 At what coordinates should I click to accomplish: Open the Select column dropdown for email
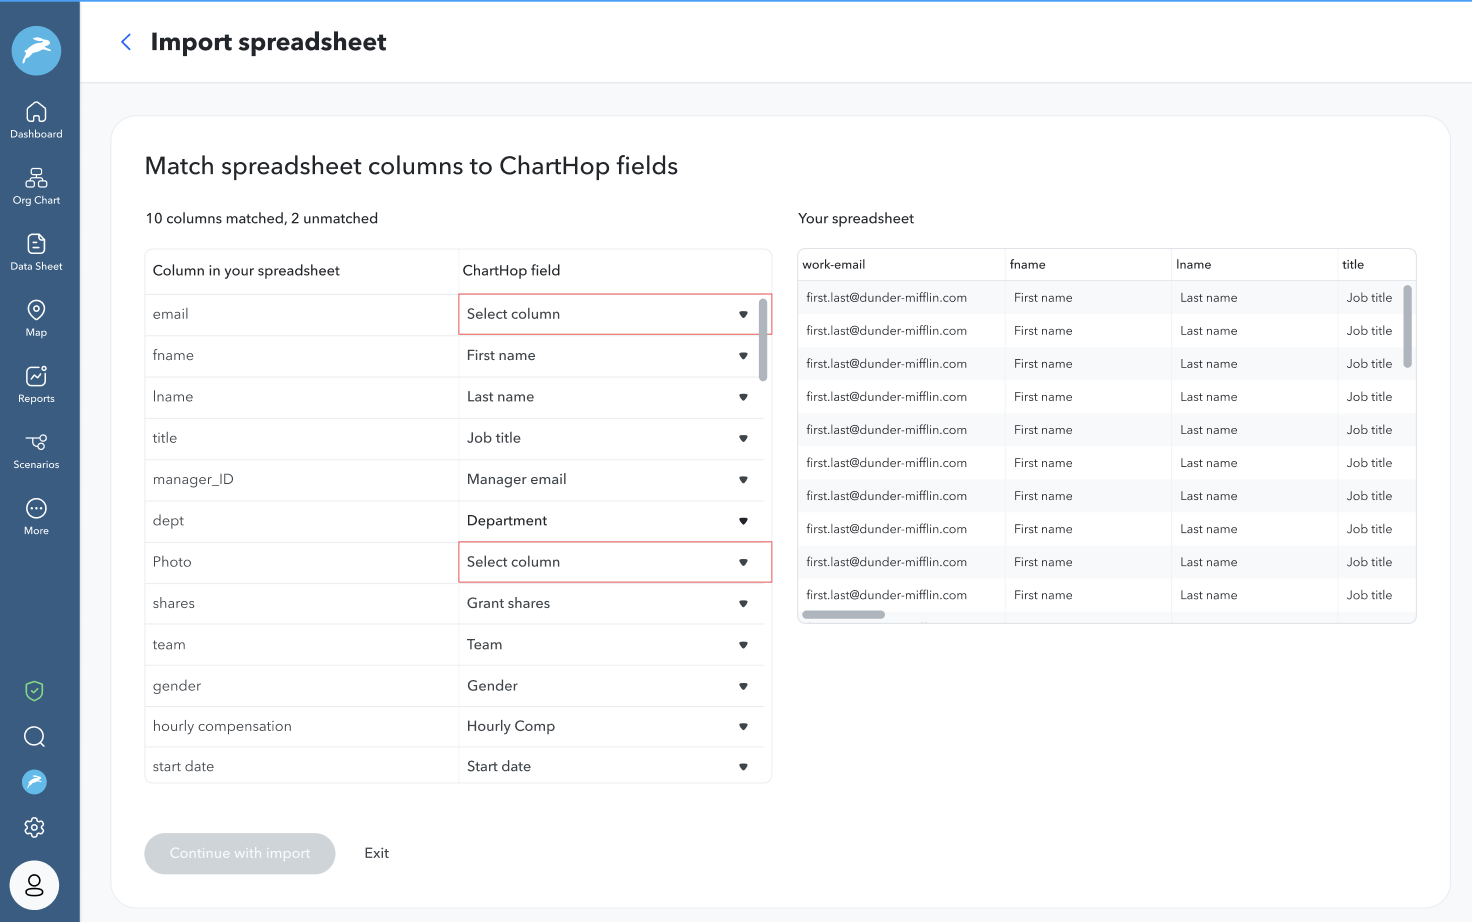614,313
